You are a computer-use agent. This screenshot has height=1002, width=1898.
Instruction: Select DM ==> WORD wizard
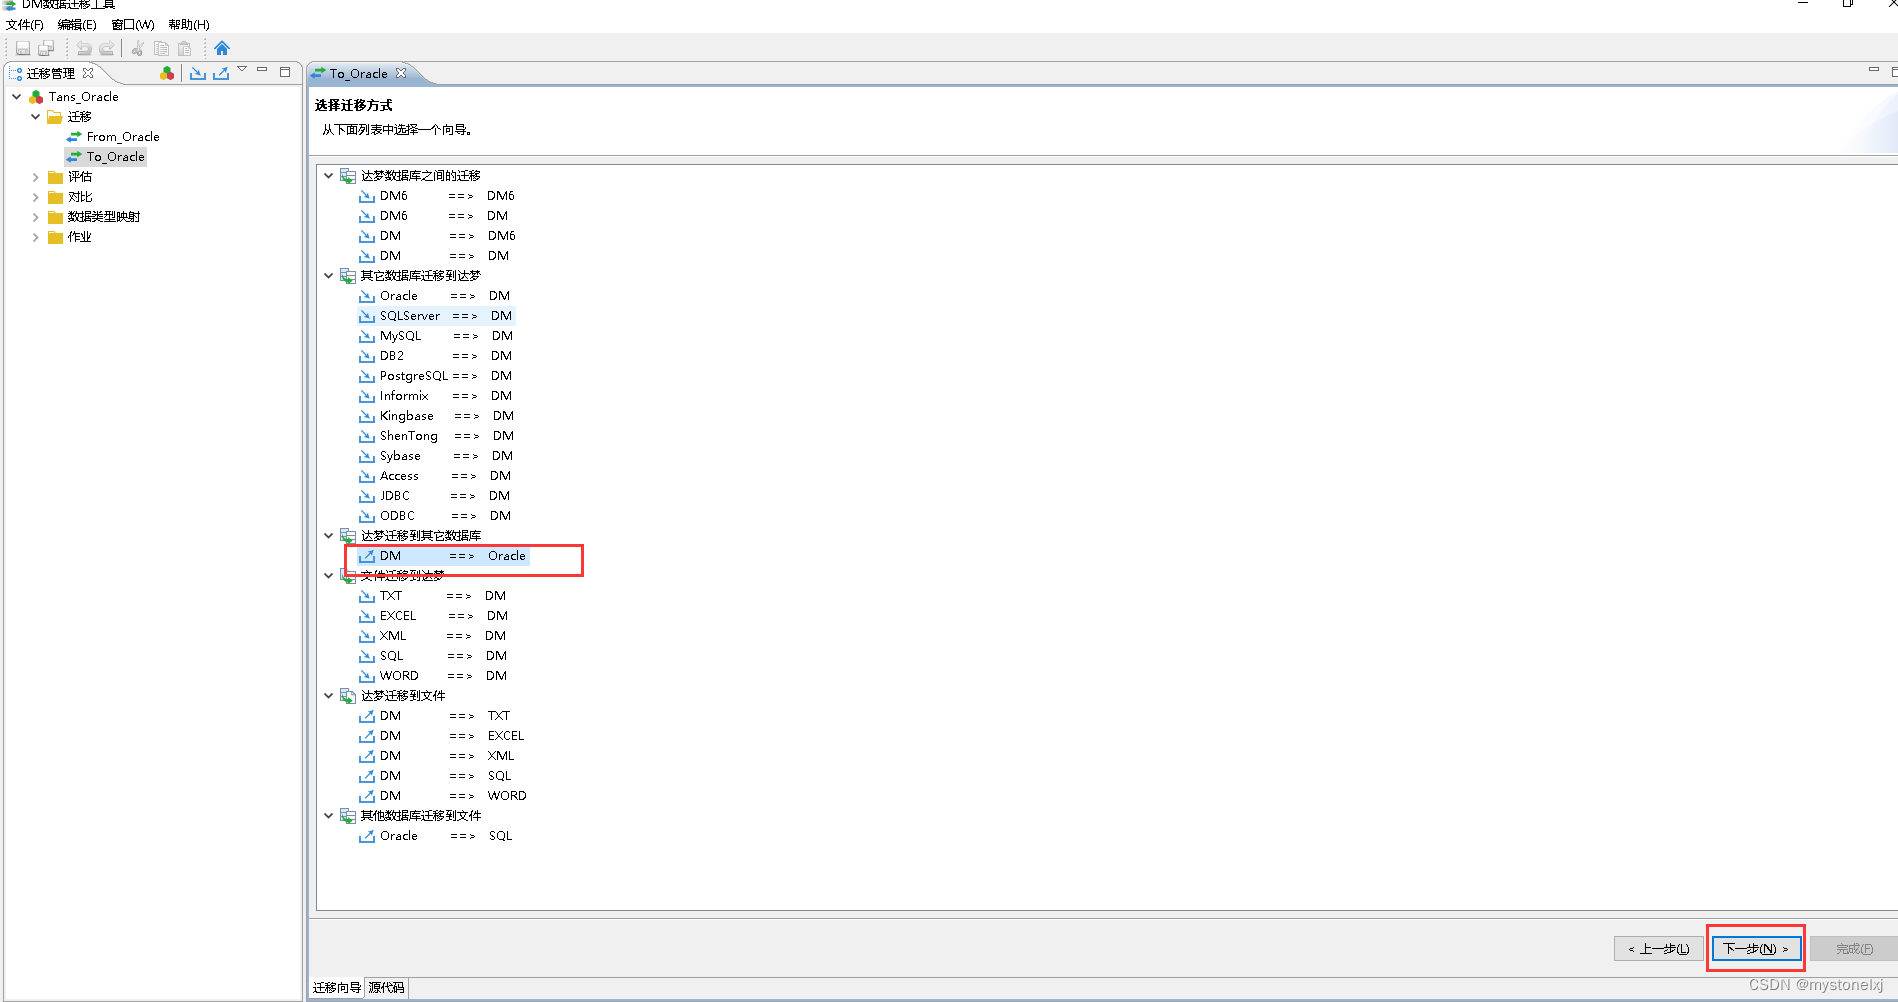(x=443, y=796)
